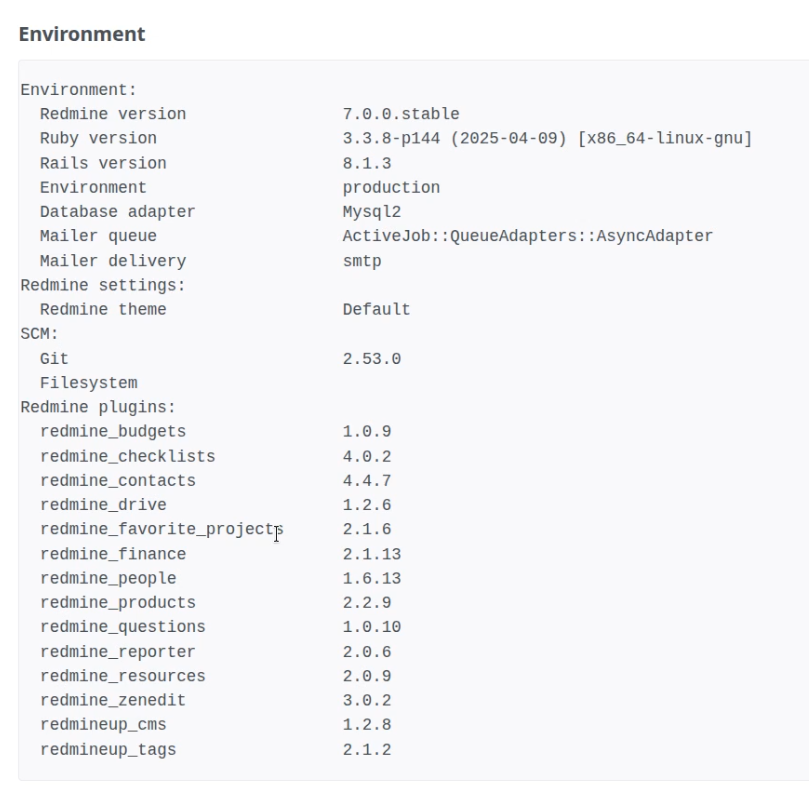Viewport: 809px width, 796px height.
Task: Click redmine_finance version 2.1.13
Action: [371, 554]
